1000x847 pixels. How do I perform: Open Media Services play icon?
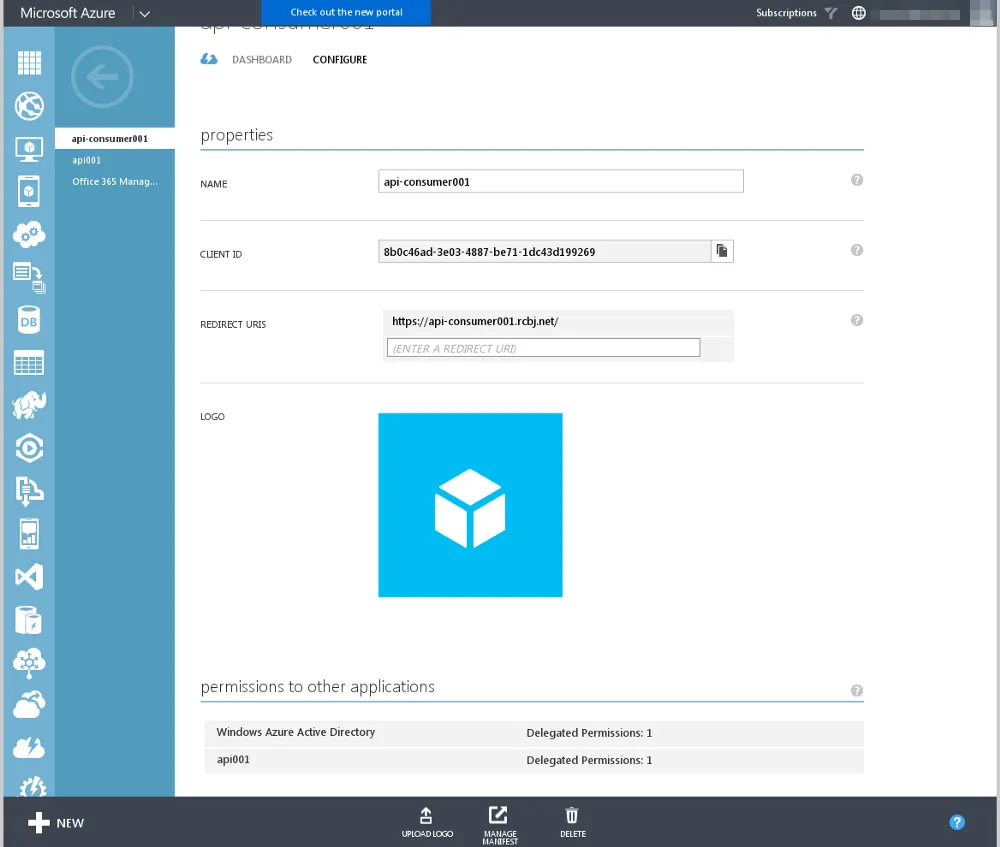29,448
